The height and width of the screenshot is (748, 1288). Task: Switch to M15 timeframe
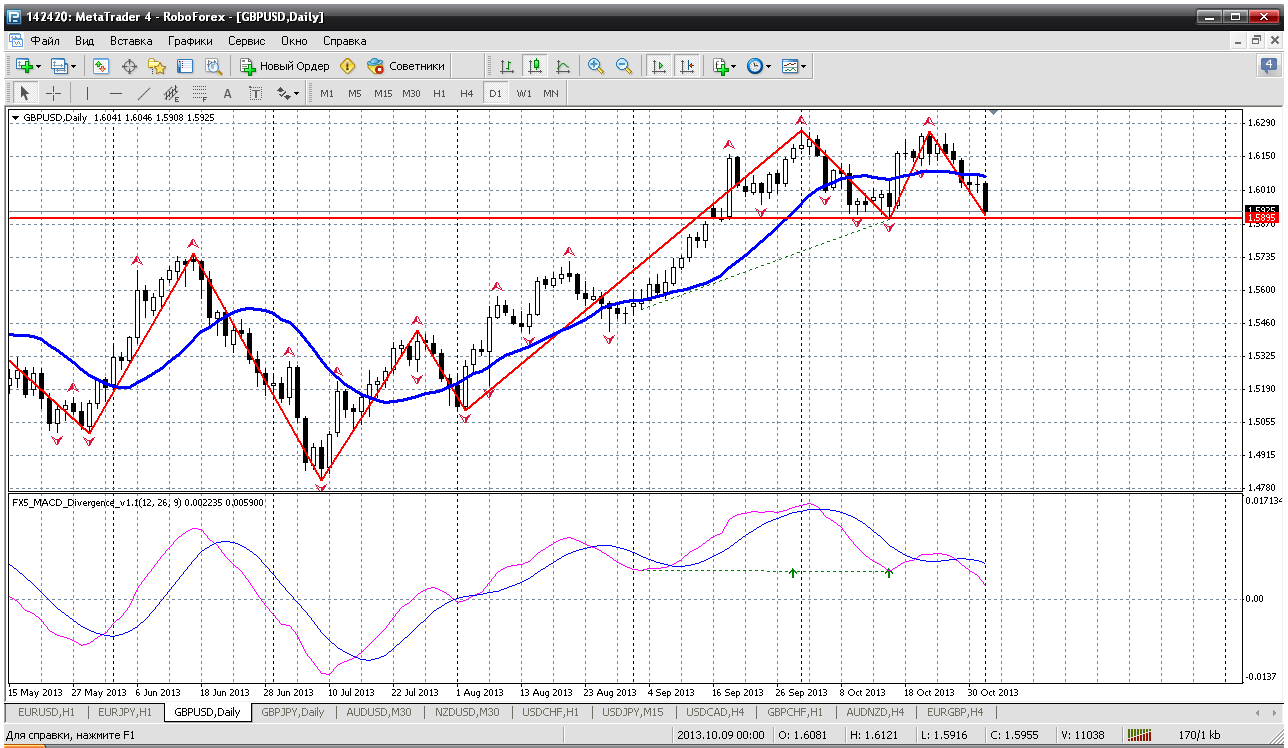tap(383, 93)
